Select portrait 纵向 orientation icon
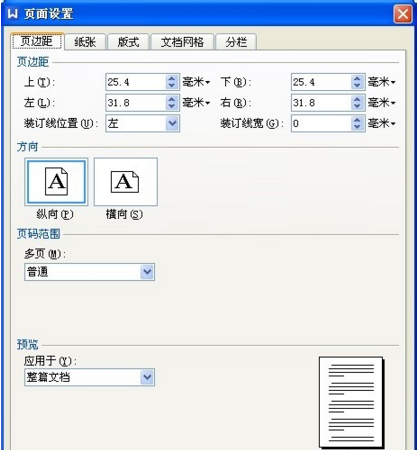This screenshot has width=418, height=450. click(56, 182)
